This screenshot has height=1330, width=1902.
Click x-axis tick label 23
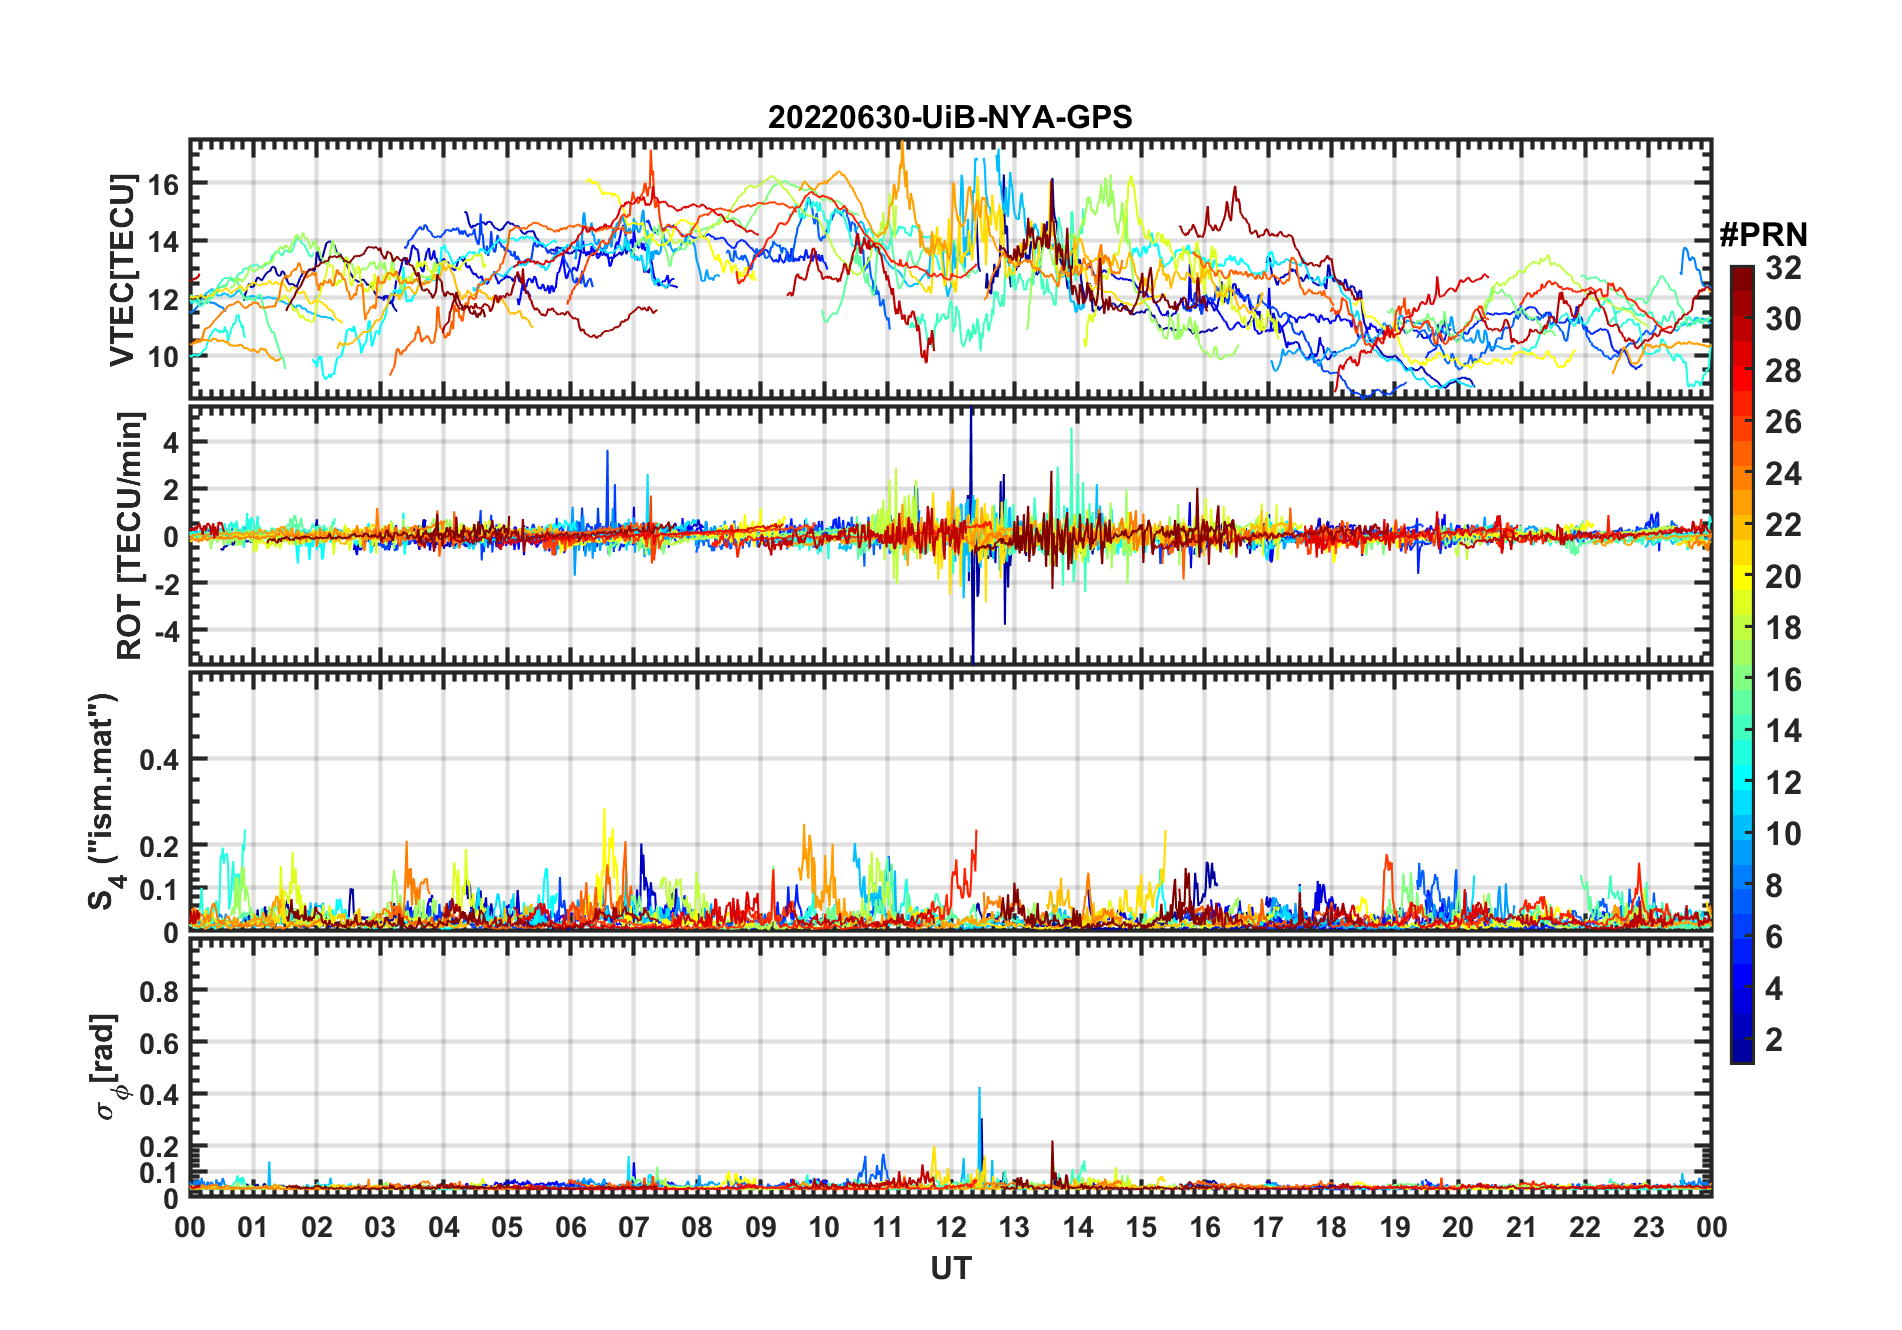[1648, 1227]
